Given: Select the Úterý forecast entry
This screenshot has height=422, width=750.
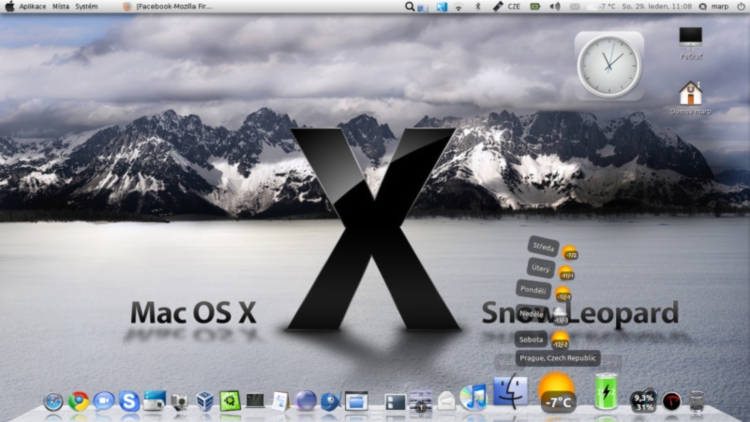Looking at the screenshot, I should click(540, 268).
